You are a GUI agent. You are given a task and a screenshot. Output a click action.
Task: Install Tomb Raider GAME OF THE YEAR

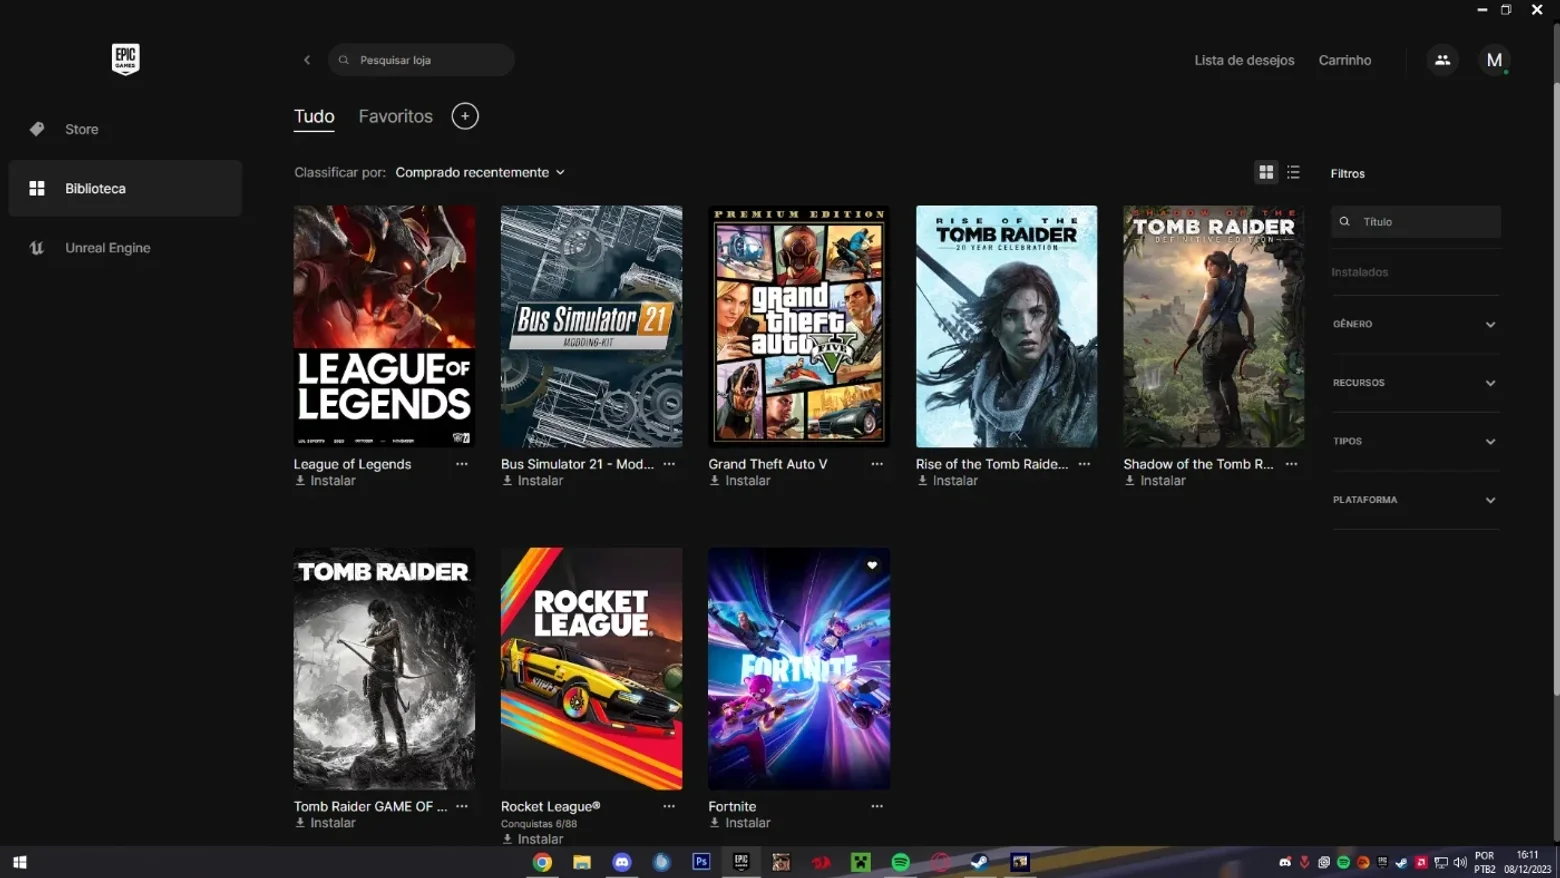click(325, 823)
